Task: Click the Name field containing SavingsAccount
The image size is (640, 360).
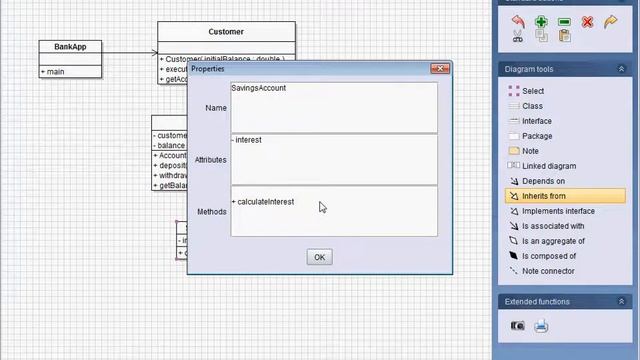Action: pyautogui.click(x=334, y=108)
